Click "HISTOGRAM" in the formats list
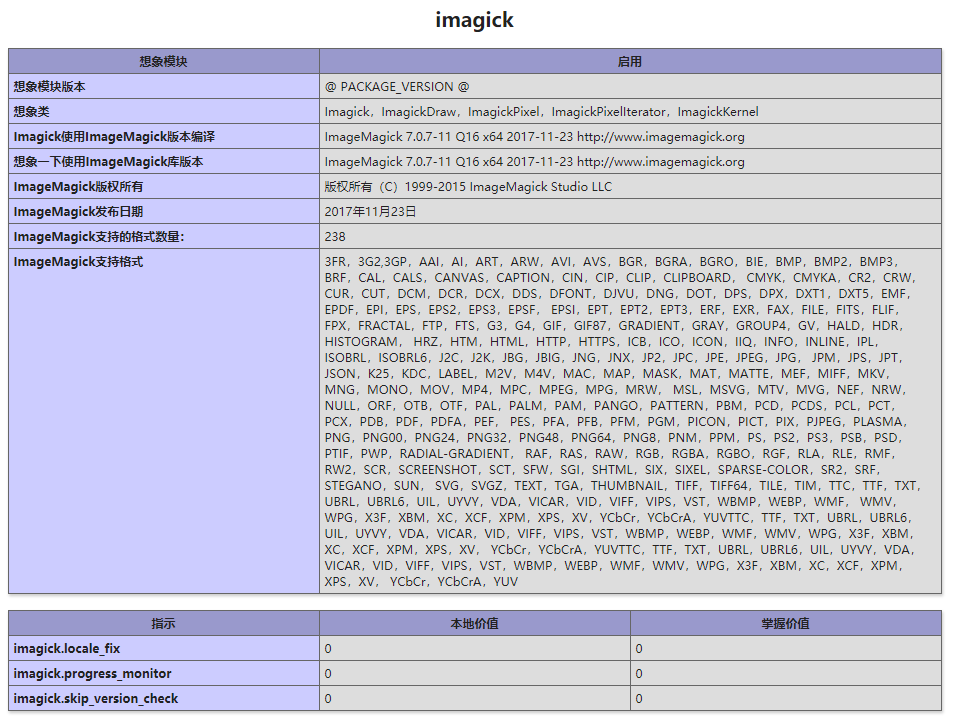The image size is (954, 726). point(361,341)
